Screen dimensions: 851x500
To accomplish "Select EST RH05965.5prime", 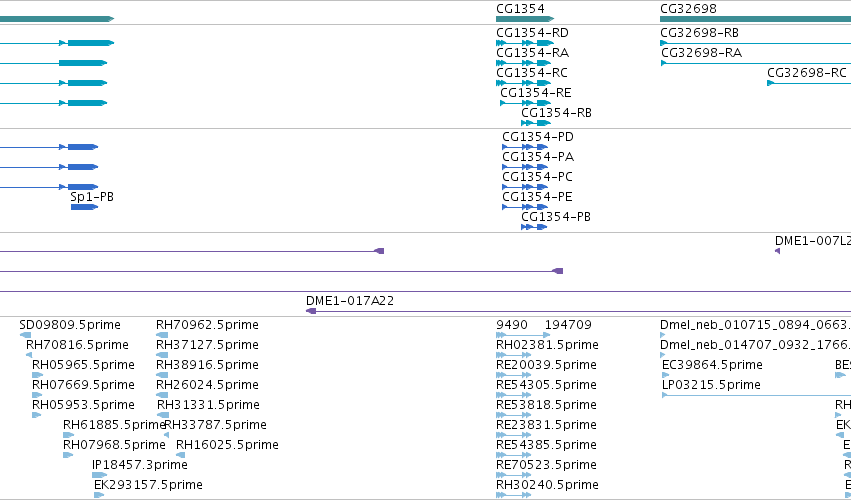I will (x=37, y=375).
